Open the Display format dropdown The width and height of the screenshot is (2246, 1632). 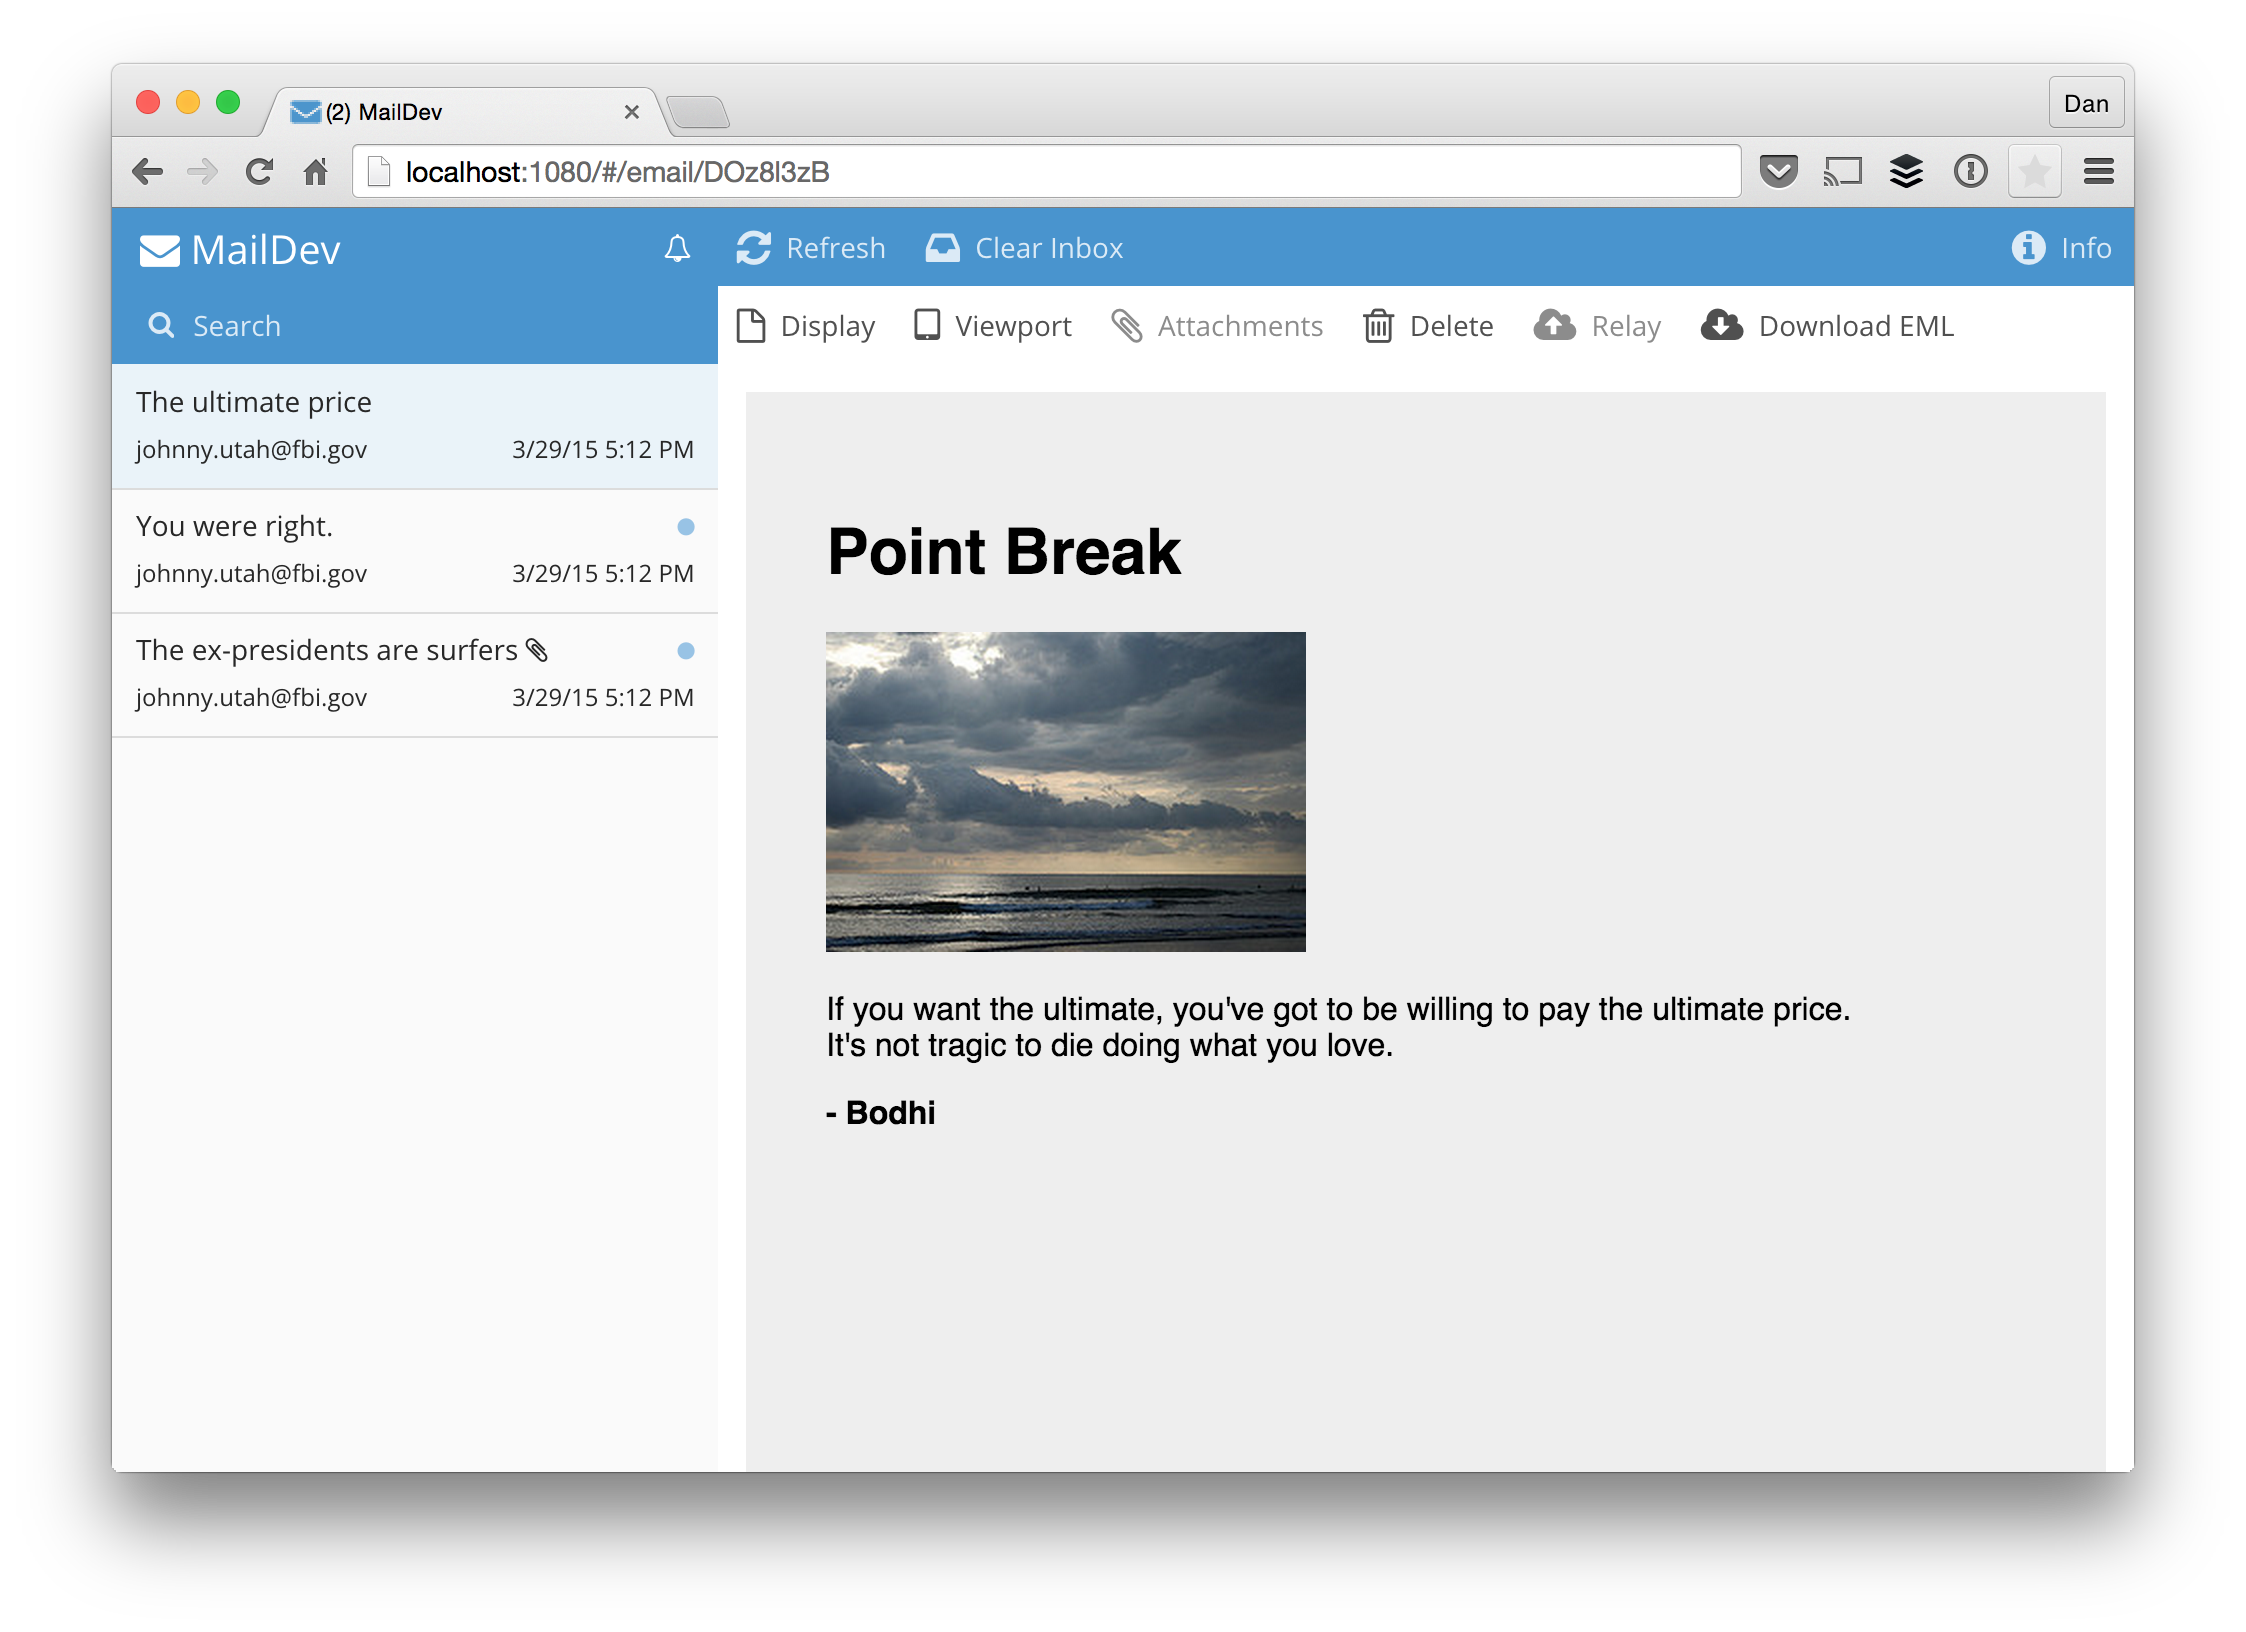tap(805, 325)
